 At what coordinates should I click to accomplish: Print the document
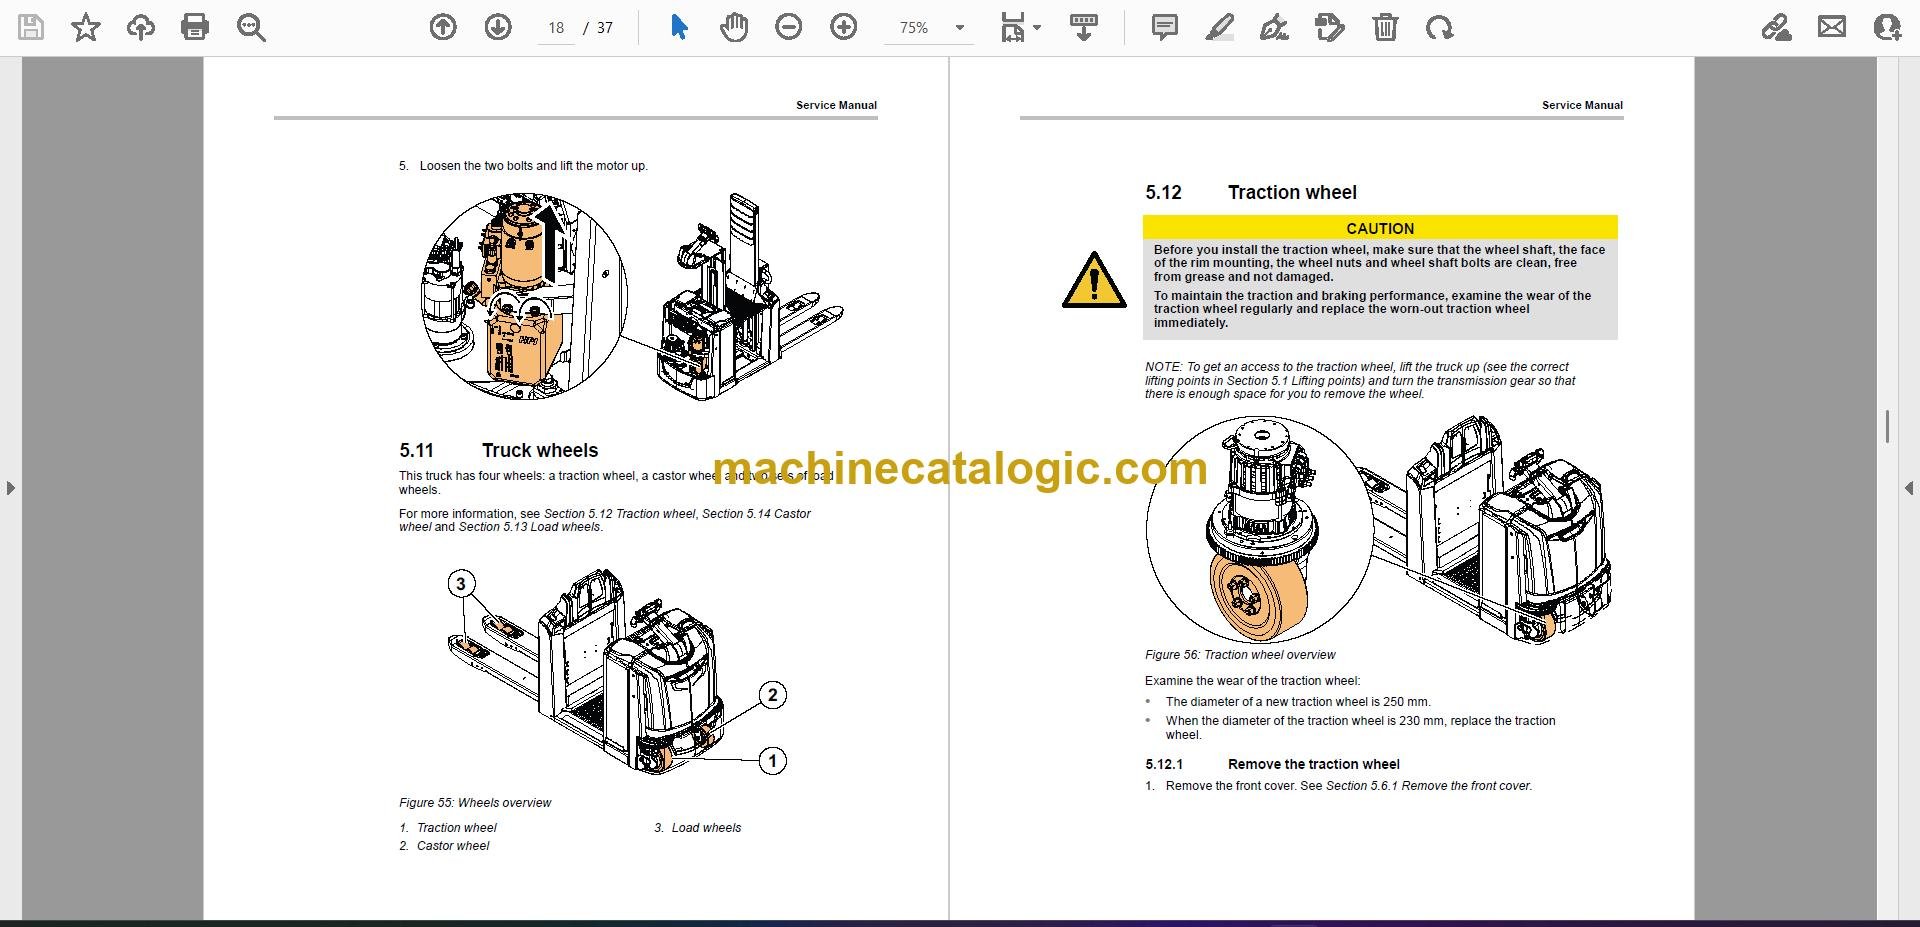(195, 27)
